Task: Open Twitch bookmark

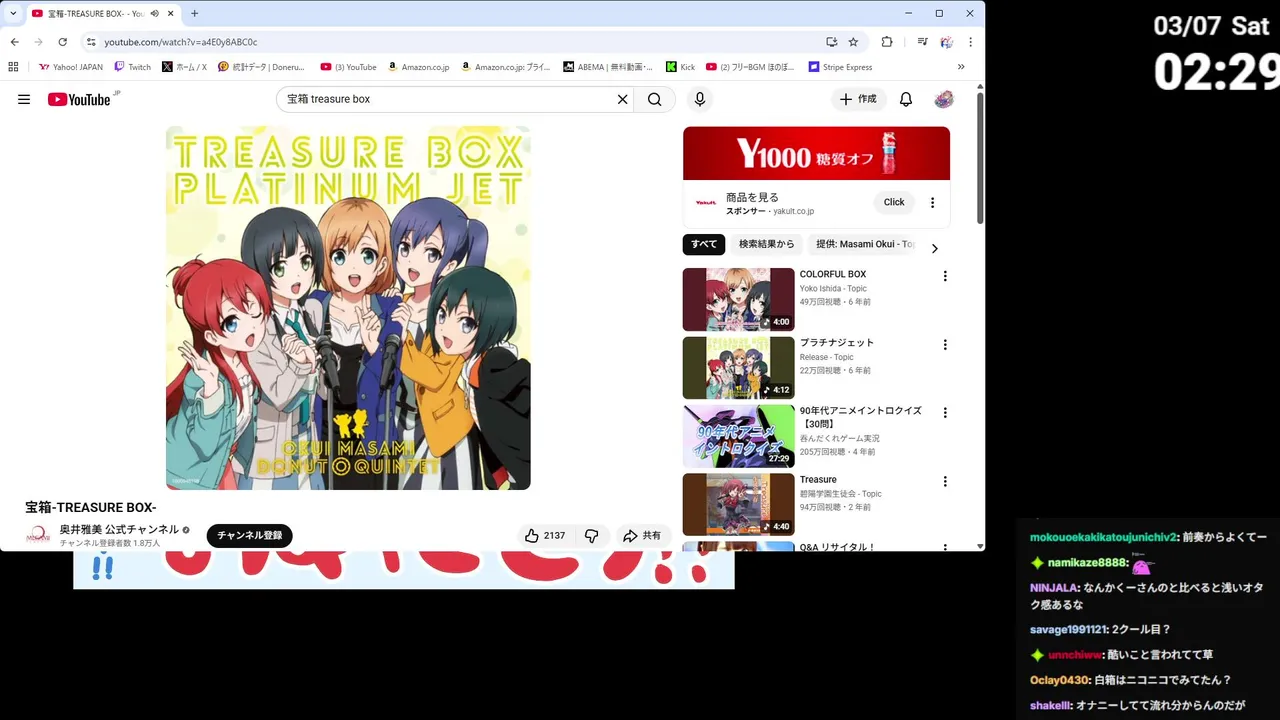Action: (132, 67)
